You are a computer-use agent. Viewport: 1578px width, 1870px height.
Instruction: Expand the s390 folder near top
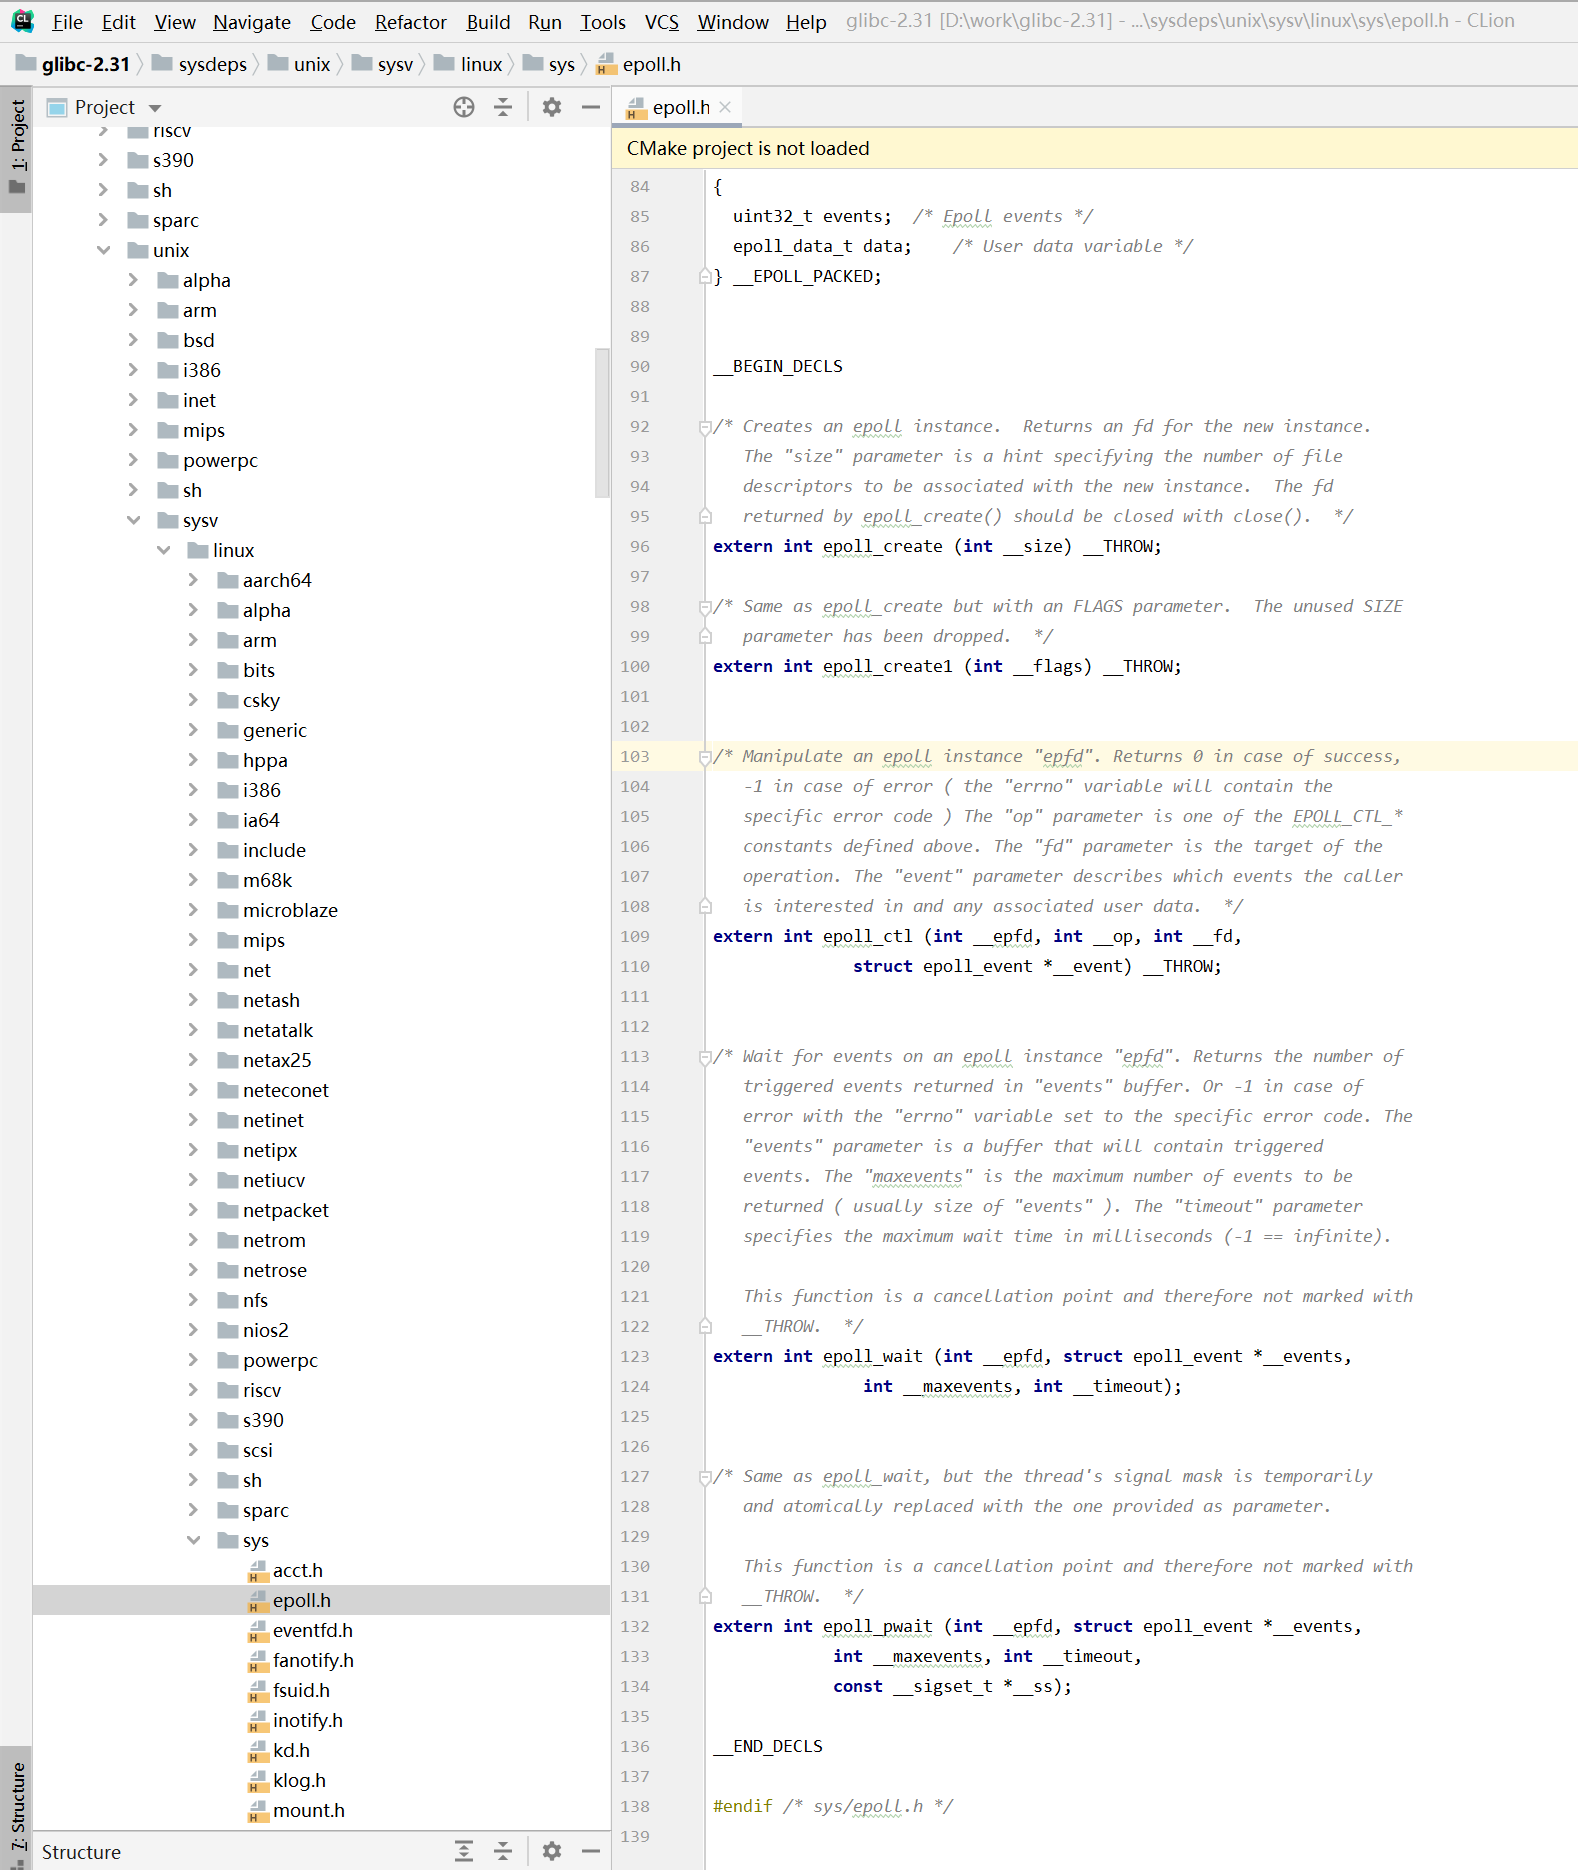click(x=104, y=160)
